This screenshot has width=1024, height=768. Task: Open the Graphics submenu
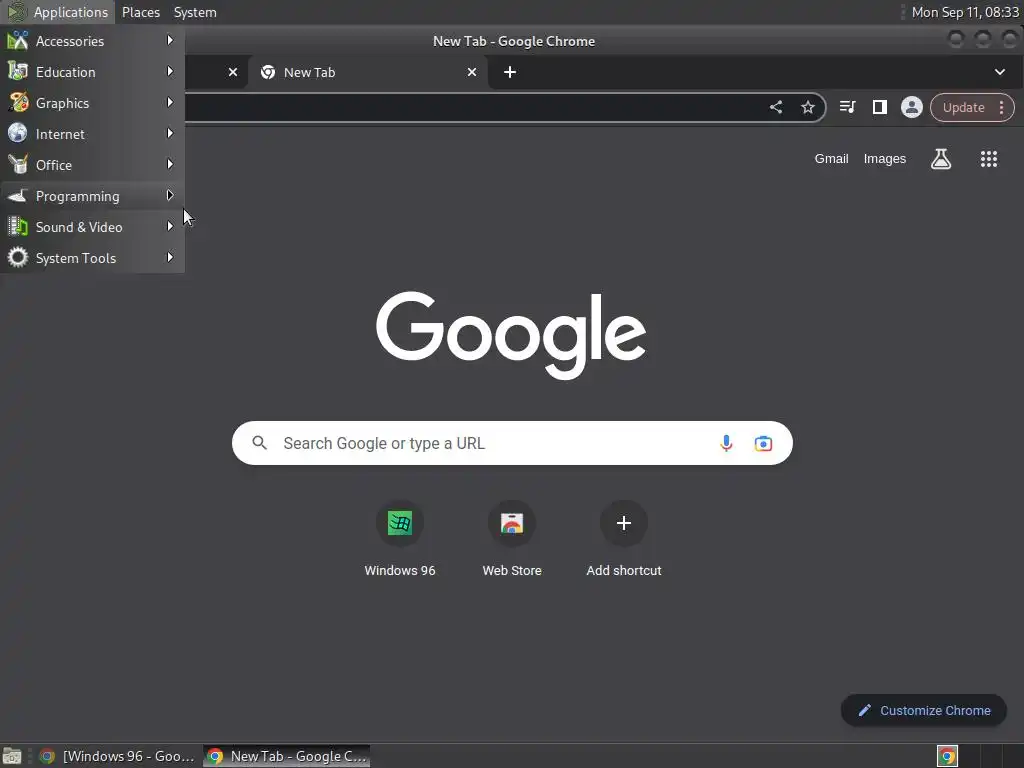point(92,103)
